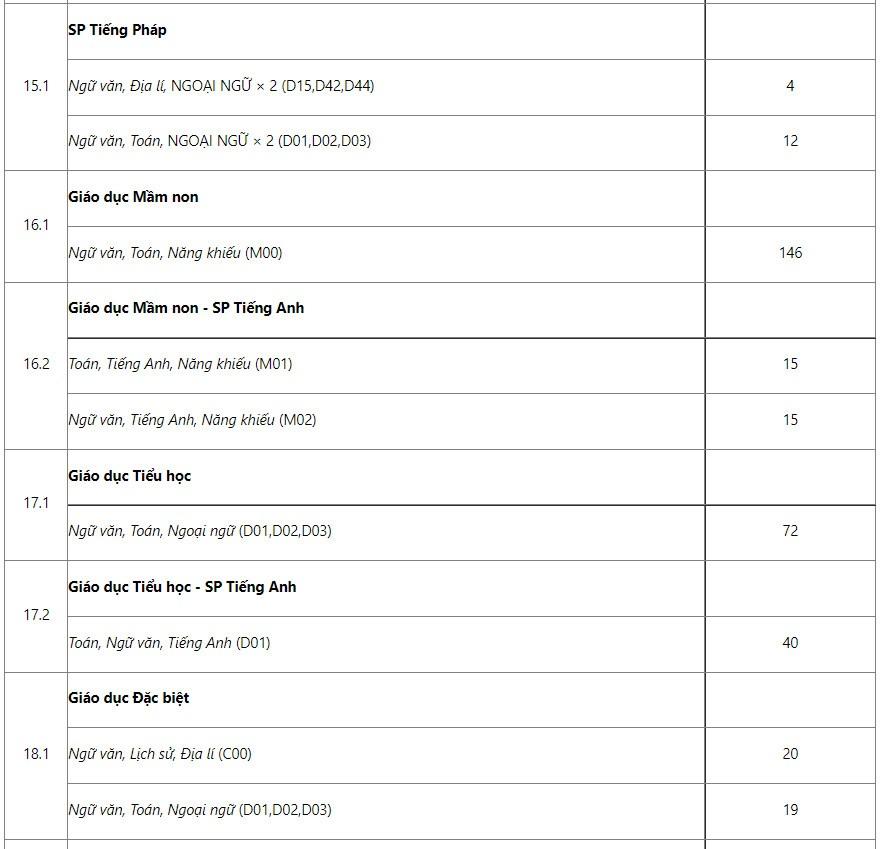This screenshot has width=885, height=849.
Task: Click the quota value 72
Action: [x=790, y=531]
